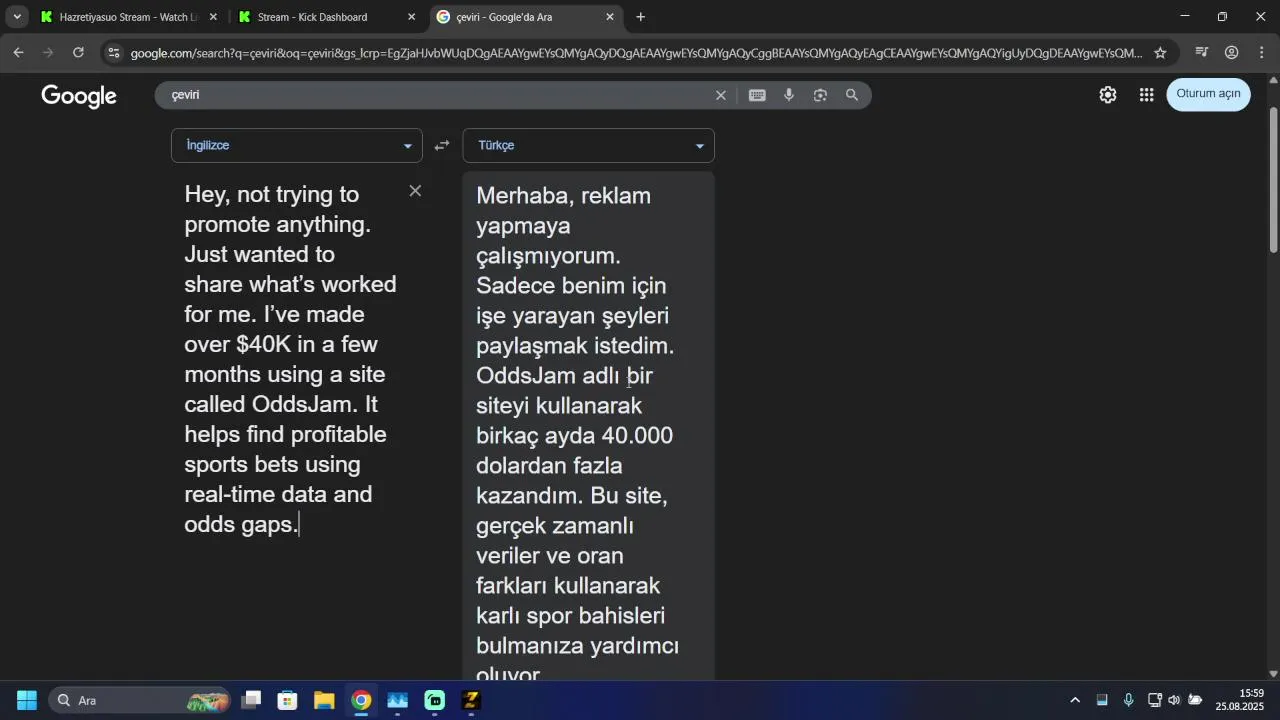Open the clock and date 15:59

(x=1240, y=700)
